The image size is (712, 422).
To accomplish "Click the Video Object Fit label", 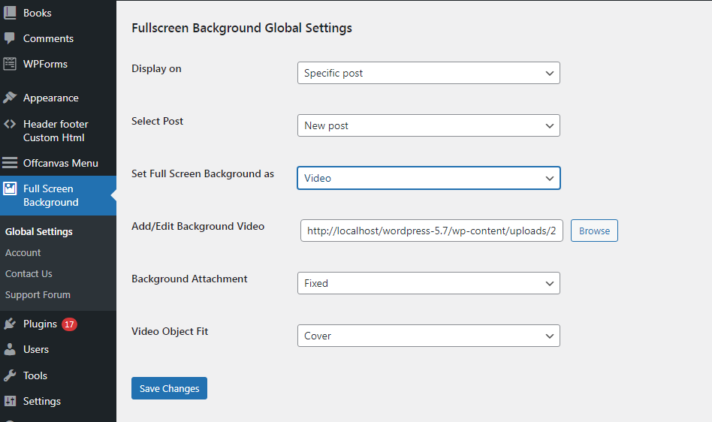I will pos(170,331).
